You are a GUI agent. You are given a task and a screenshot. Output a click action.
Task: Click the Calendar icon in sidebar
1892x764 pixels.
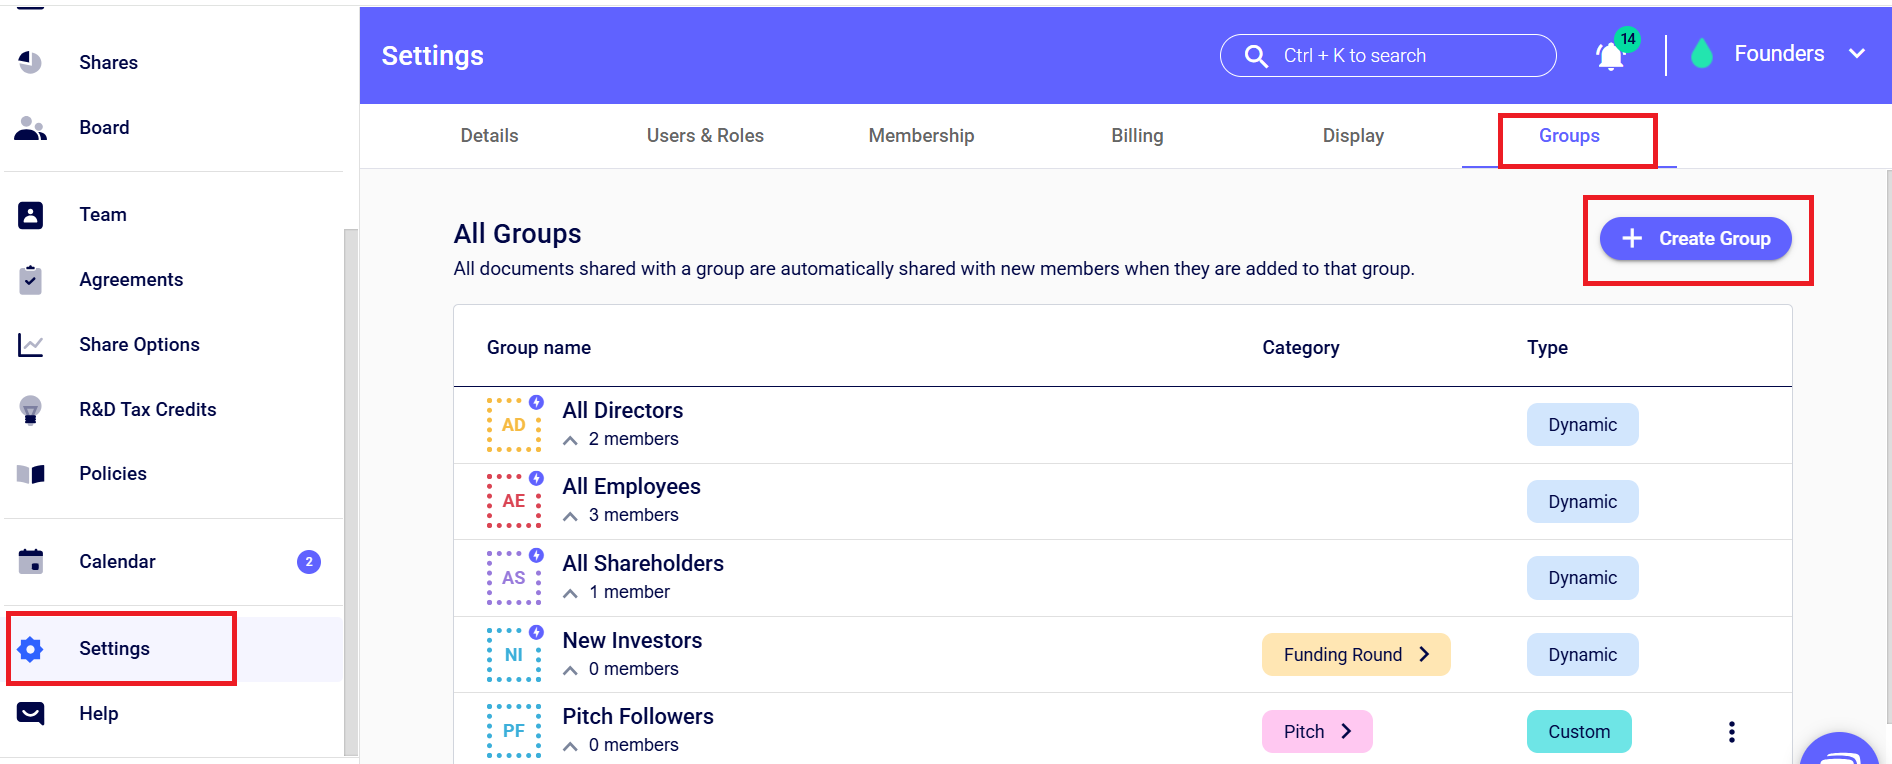click(31, 562)
